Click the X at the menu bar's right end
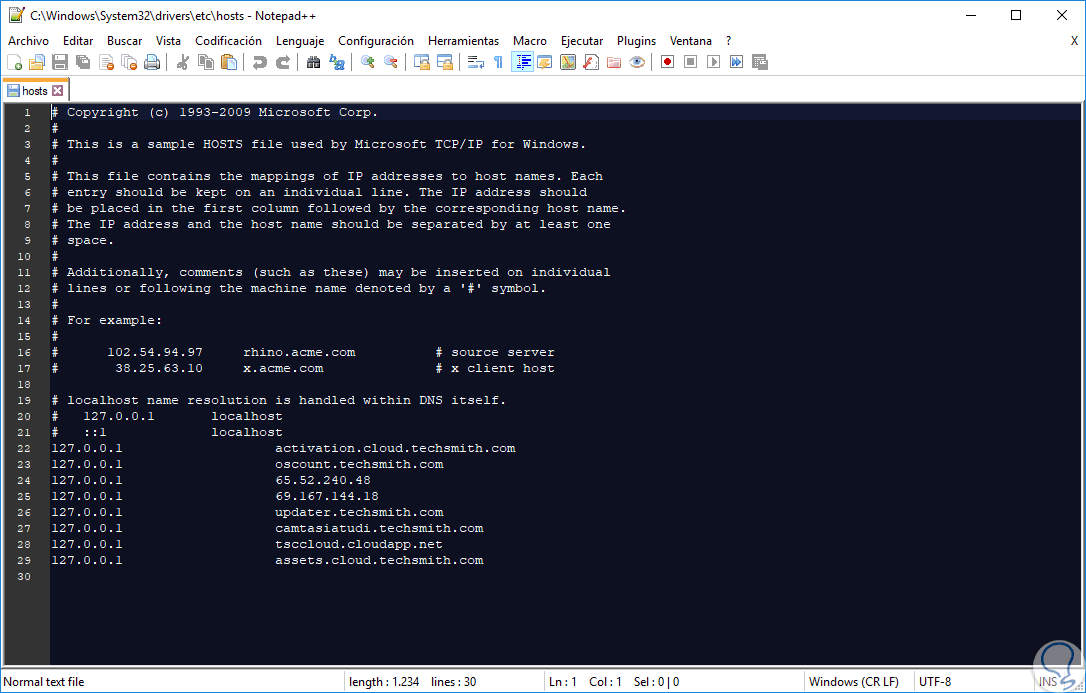The height and width of the screenshot is (693, 1086). [1074, 41]
